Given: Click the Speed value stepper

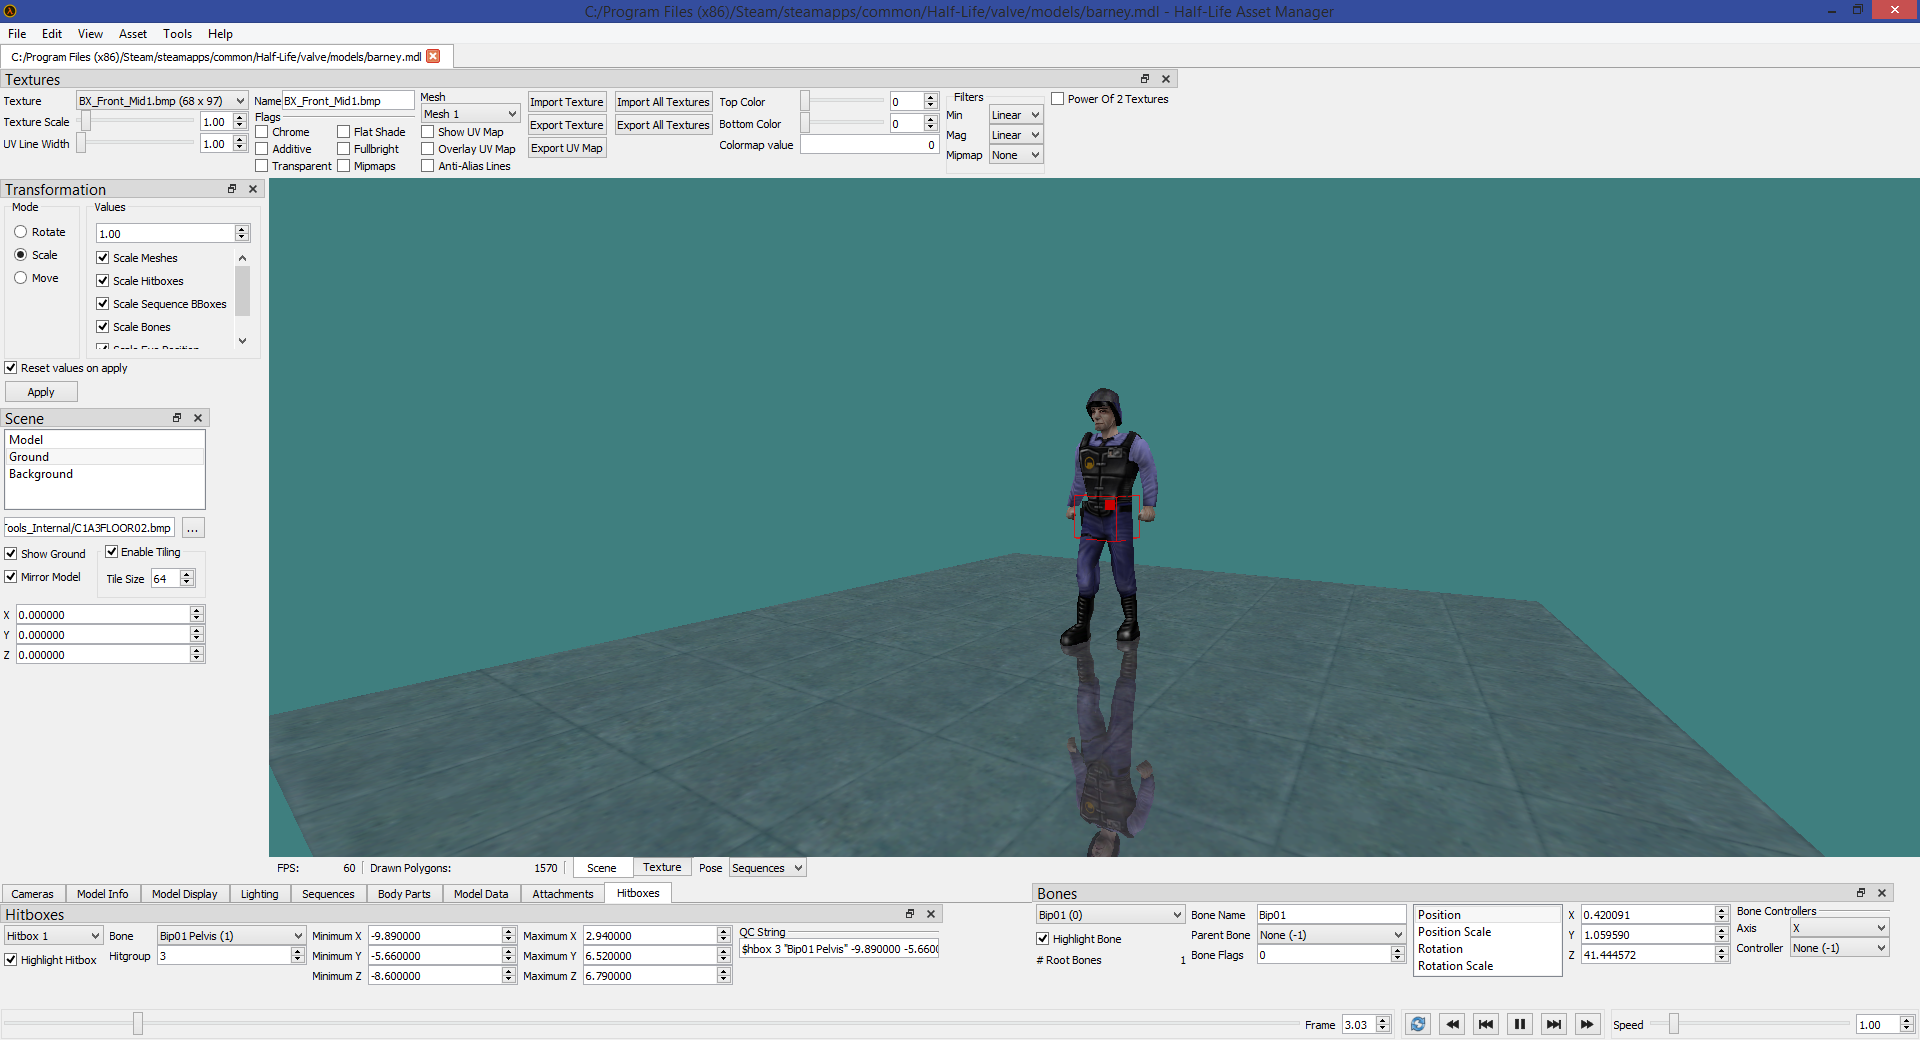Looking at the screenshot, I should [1906, 1024].
